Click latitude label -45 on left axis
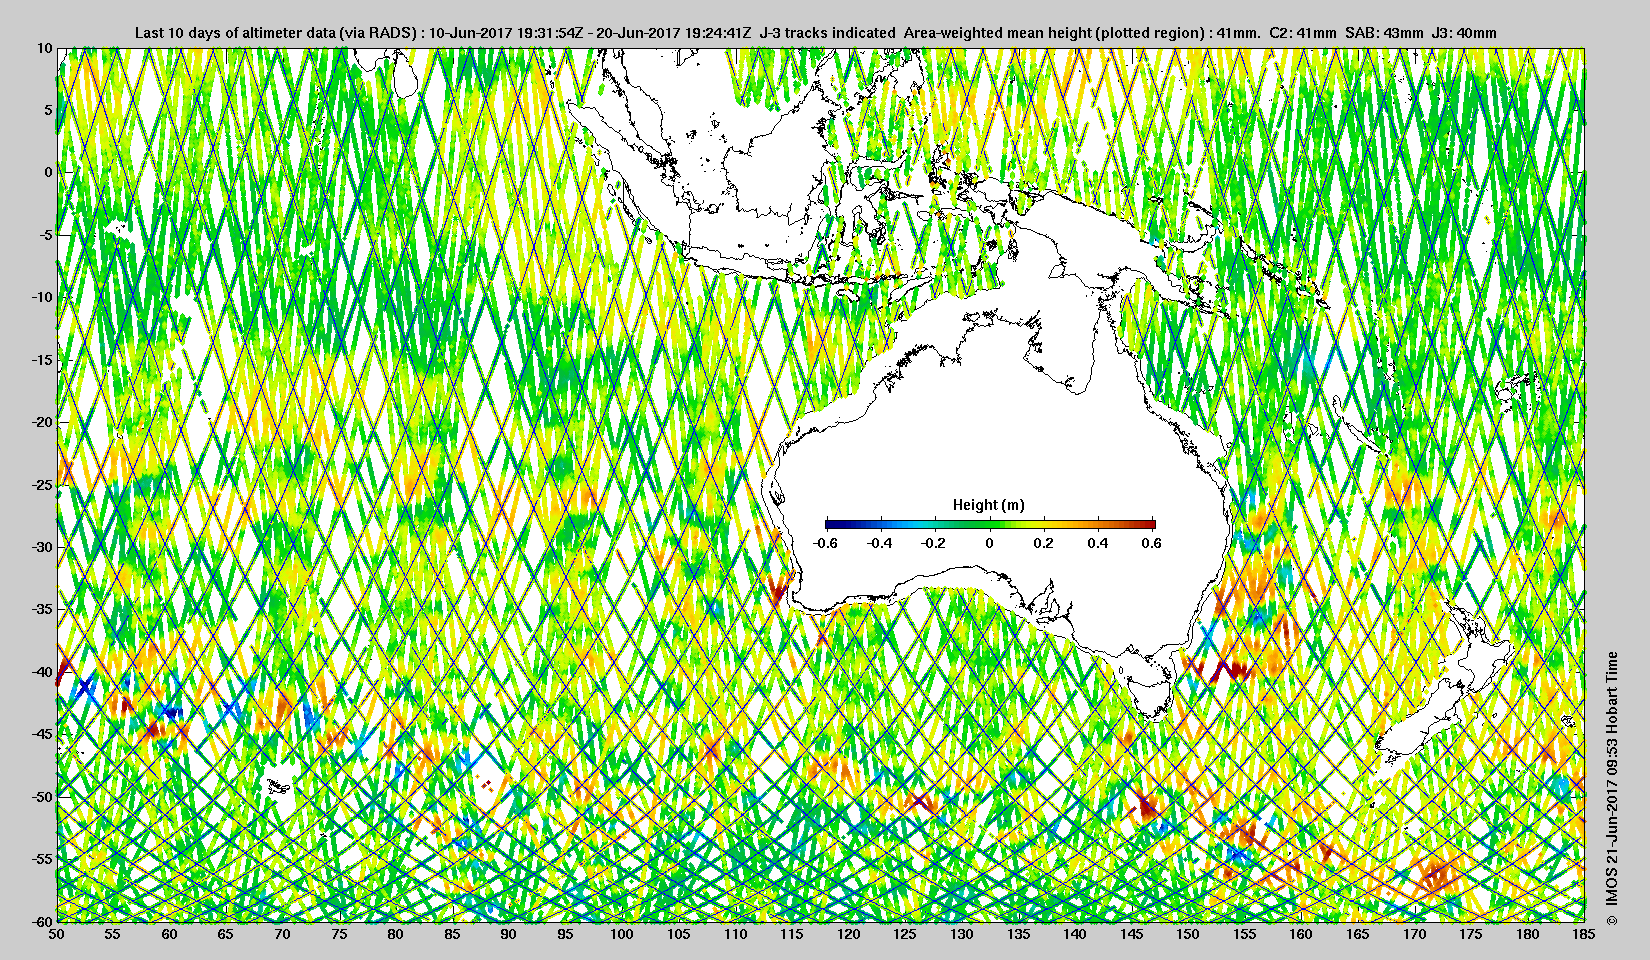This screenshot has width=1650, height=960. click(41, 734)
